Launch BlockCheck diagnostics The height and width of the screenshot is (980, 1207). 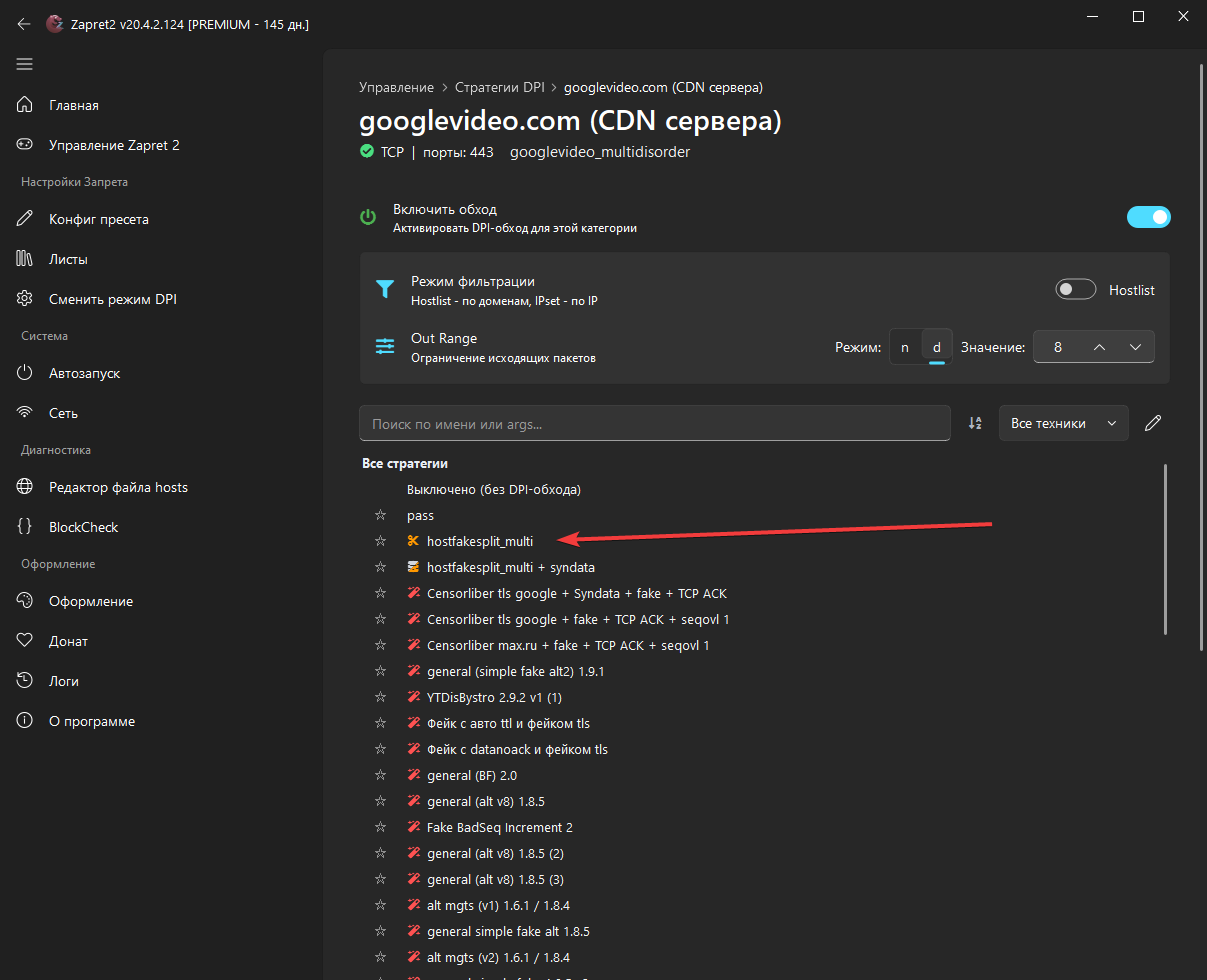pos(83,527)
